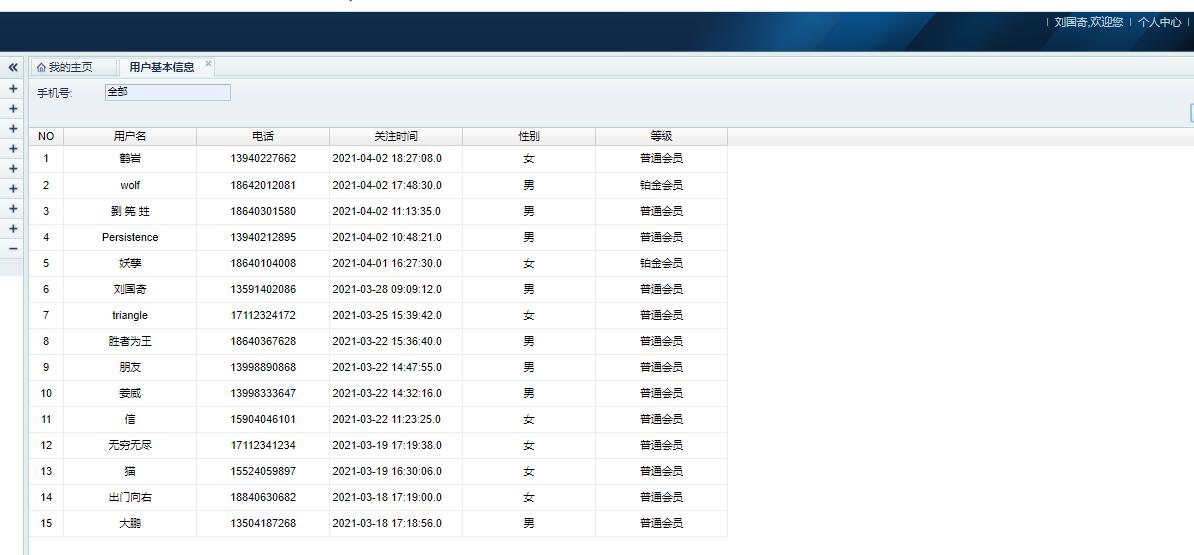Expand the fourth plus section in sidebar
1194x555 pixels.
(x=13, y=149)
